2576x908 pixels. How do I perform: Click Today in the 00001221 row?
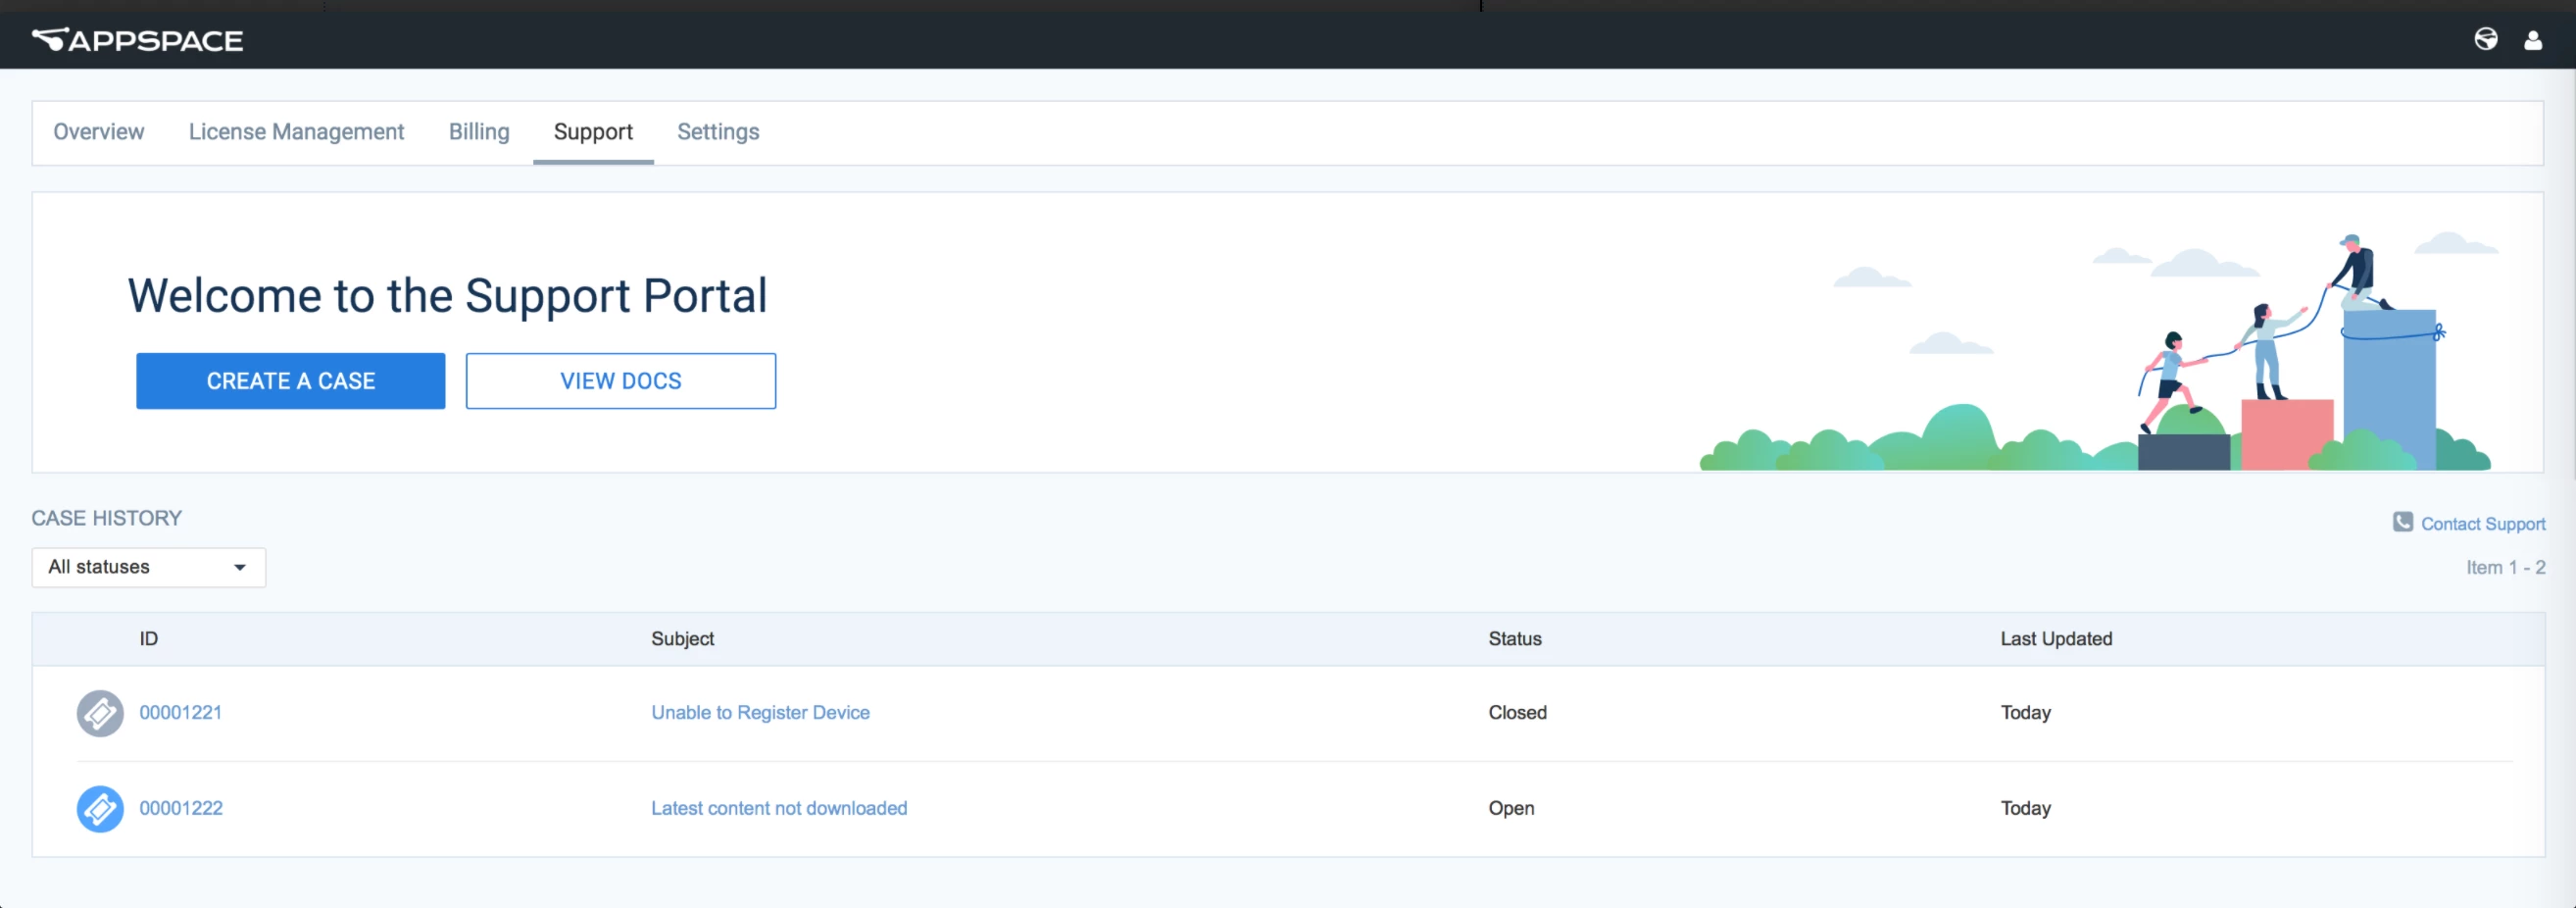click(2025, 712)
